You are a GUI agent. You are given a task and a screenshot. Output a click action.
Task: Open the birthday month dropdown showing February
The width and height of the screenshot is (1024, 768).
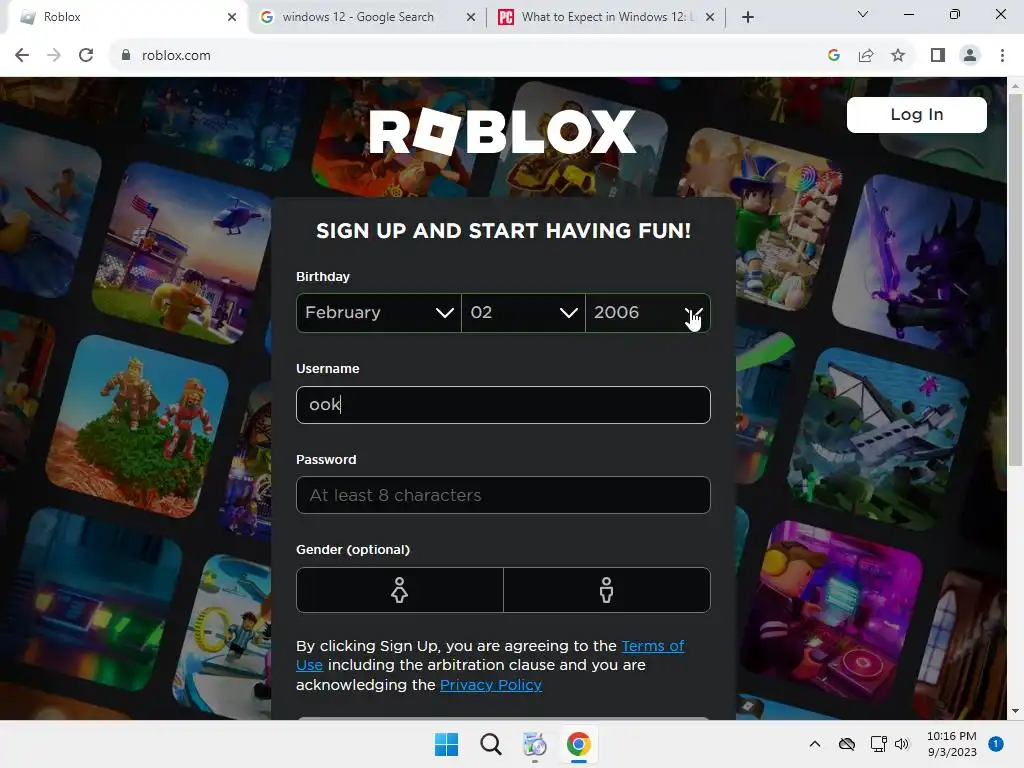(x=379, y=313)
